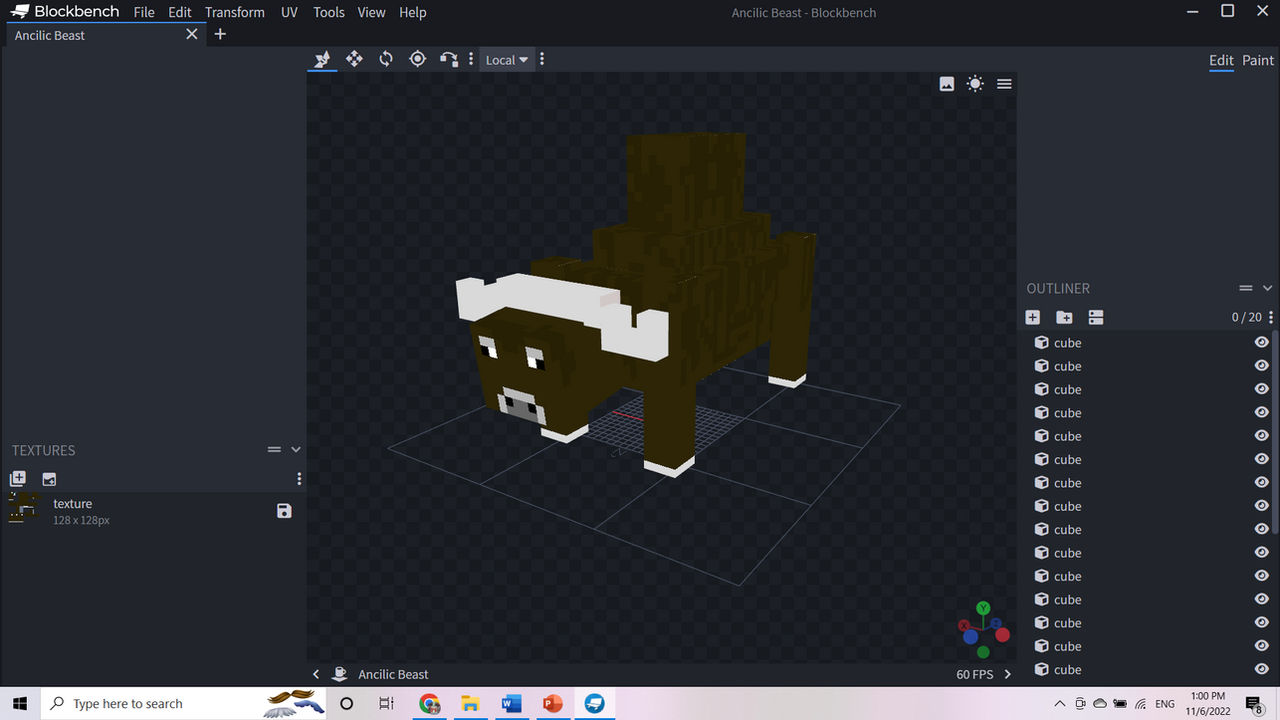Viewport: 1280px width, 720px height.
Task: Save the texture with the floppy icon
Action: point(284,511)
